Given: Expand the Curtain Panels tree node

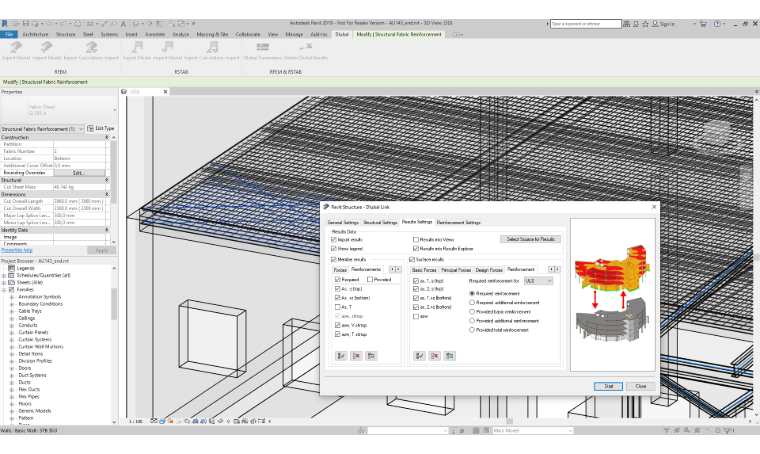Looking at the screenshot, I should click(x=12, y=333).
